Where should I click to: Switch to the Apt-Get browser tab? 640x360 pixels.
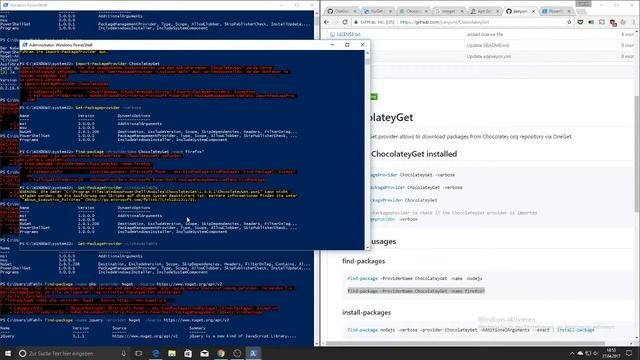[484, 11]
